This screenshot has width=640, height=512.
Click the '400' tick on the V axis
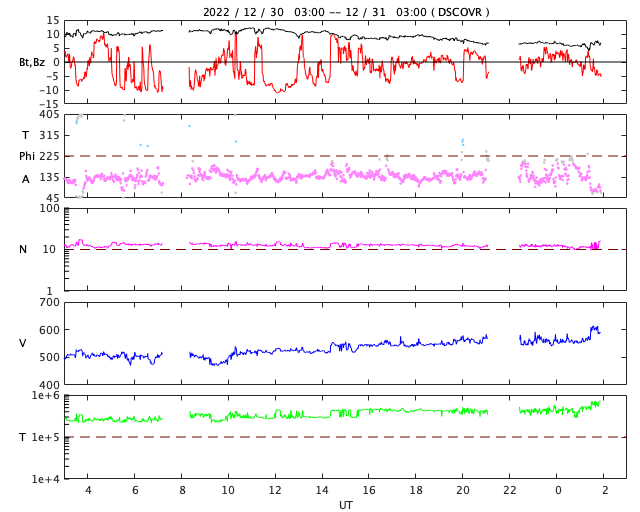pos(49,385)
